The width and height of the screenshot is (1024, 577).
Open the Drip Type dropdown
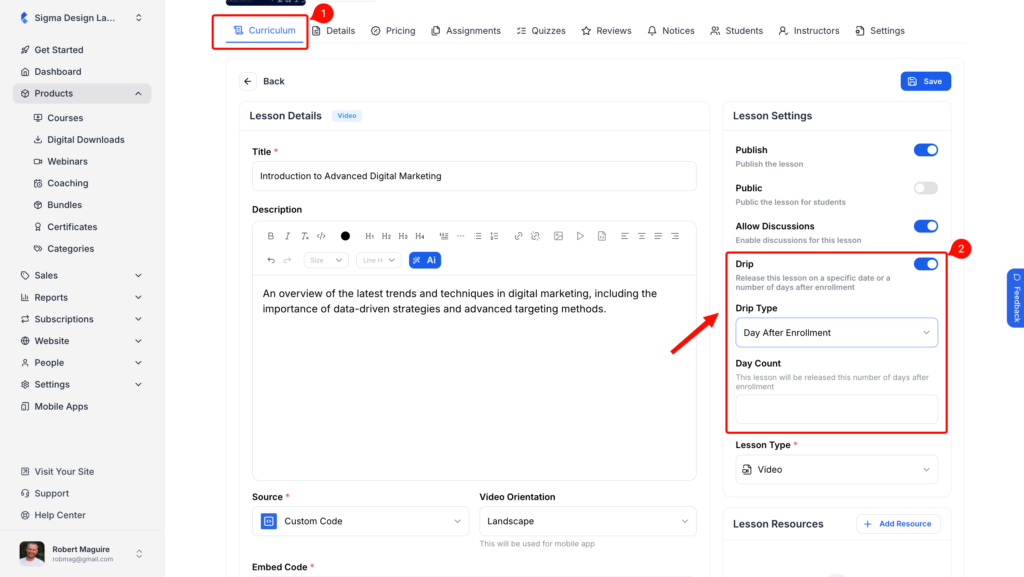point(837,332)
